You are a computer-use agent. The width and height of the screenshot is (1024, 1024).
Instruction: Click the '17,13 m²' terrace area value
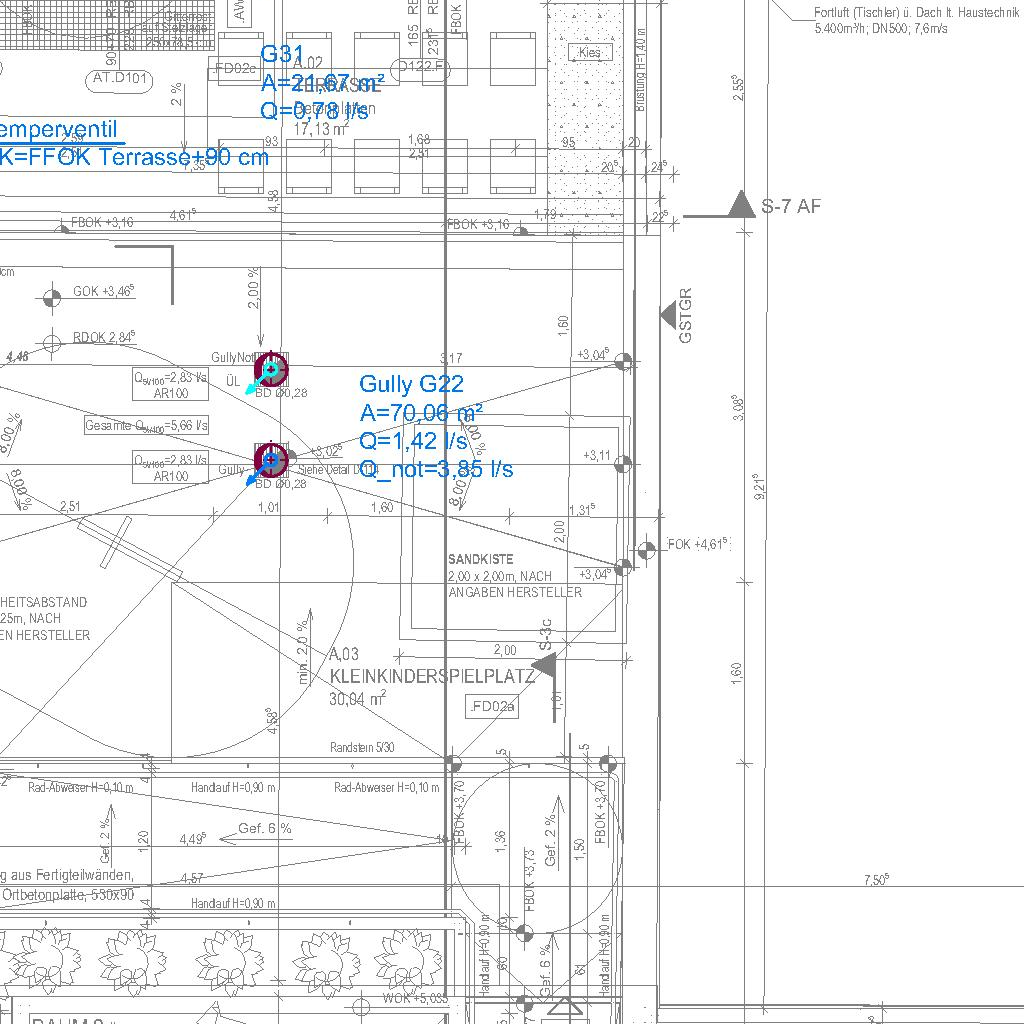321,129
